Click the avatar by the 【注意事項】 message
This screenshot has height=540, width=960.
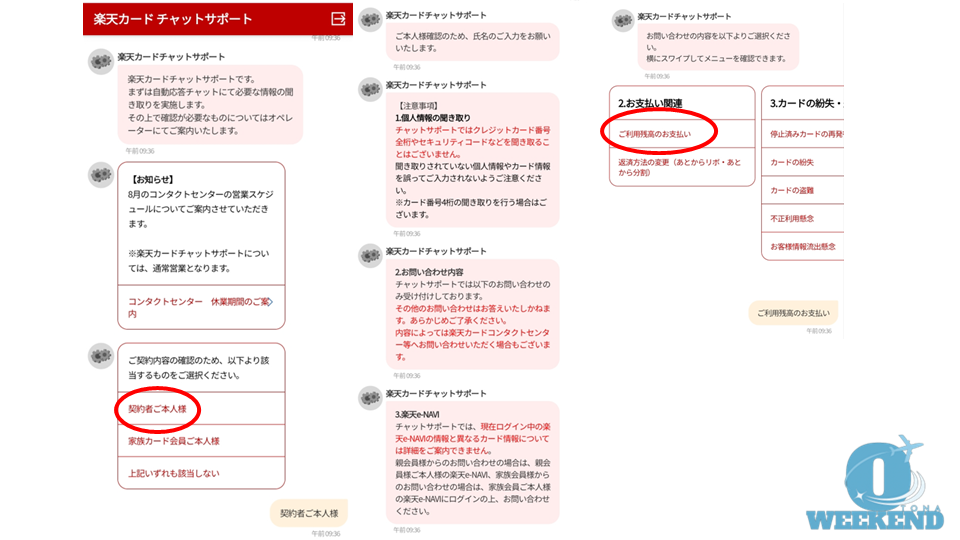click(x=370, y=89)
